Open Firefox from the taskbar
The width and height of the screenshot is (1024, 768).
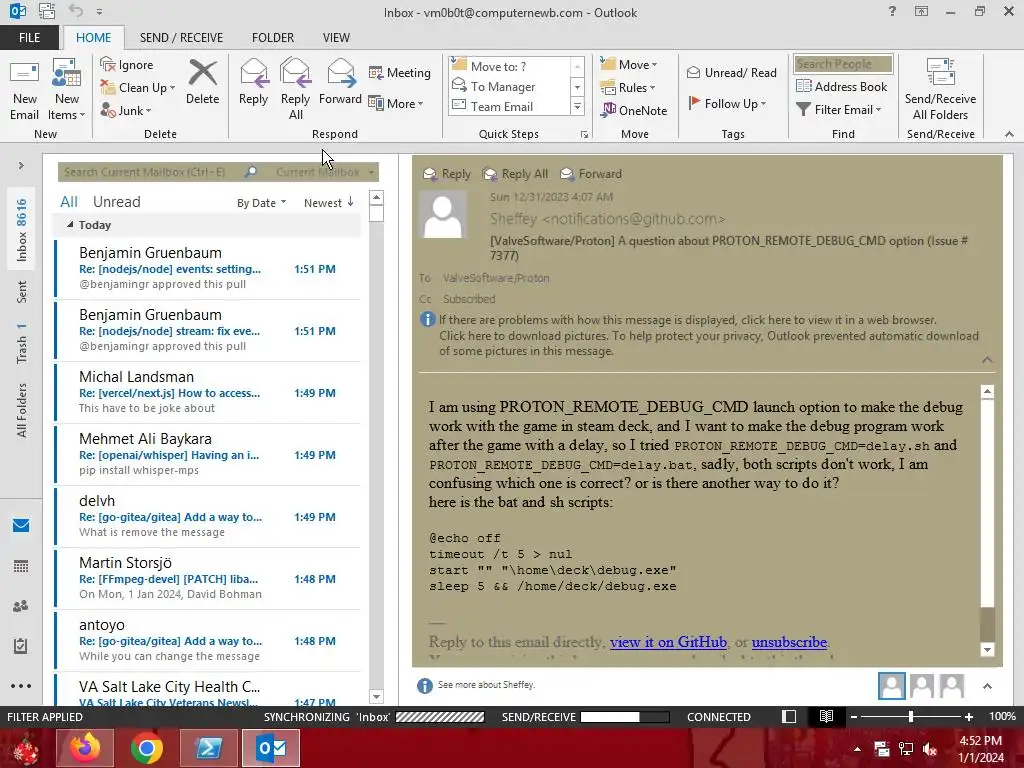[85, 748]
